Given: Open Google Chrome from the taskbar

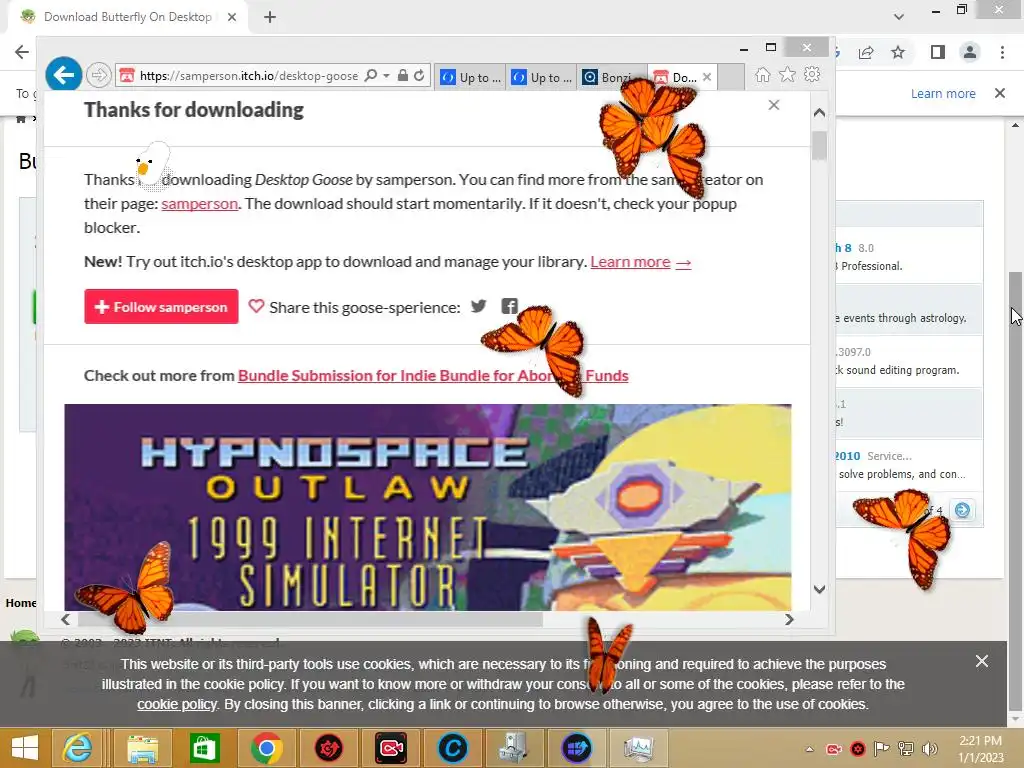Looking at the screenshot, I should (x=266, y=748).
